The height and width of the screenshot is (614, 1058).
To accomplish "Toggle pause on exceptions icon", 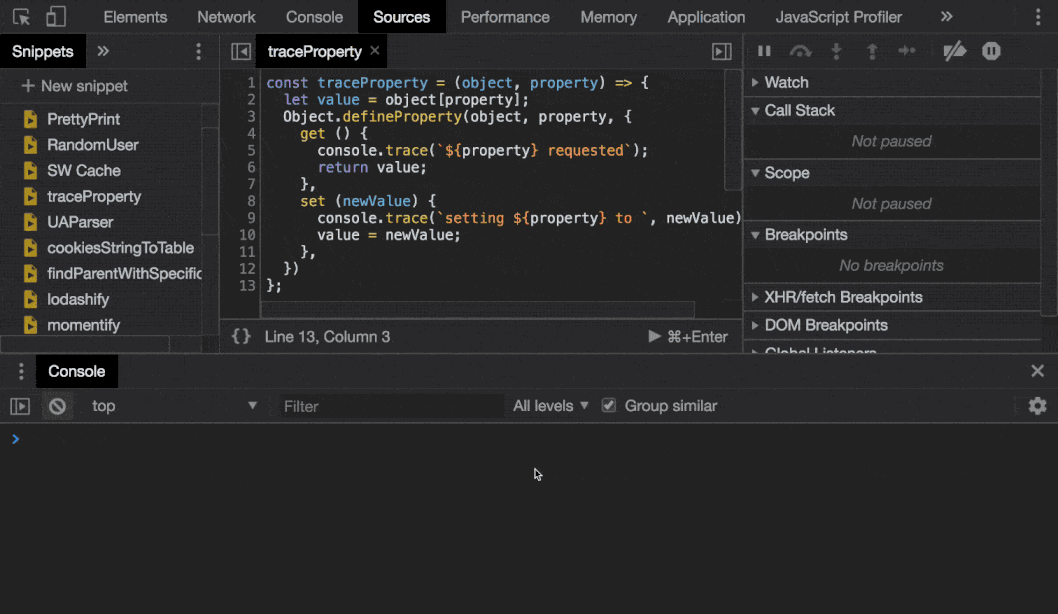I will pos(991,51).
